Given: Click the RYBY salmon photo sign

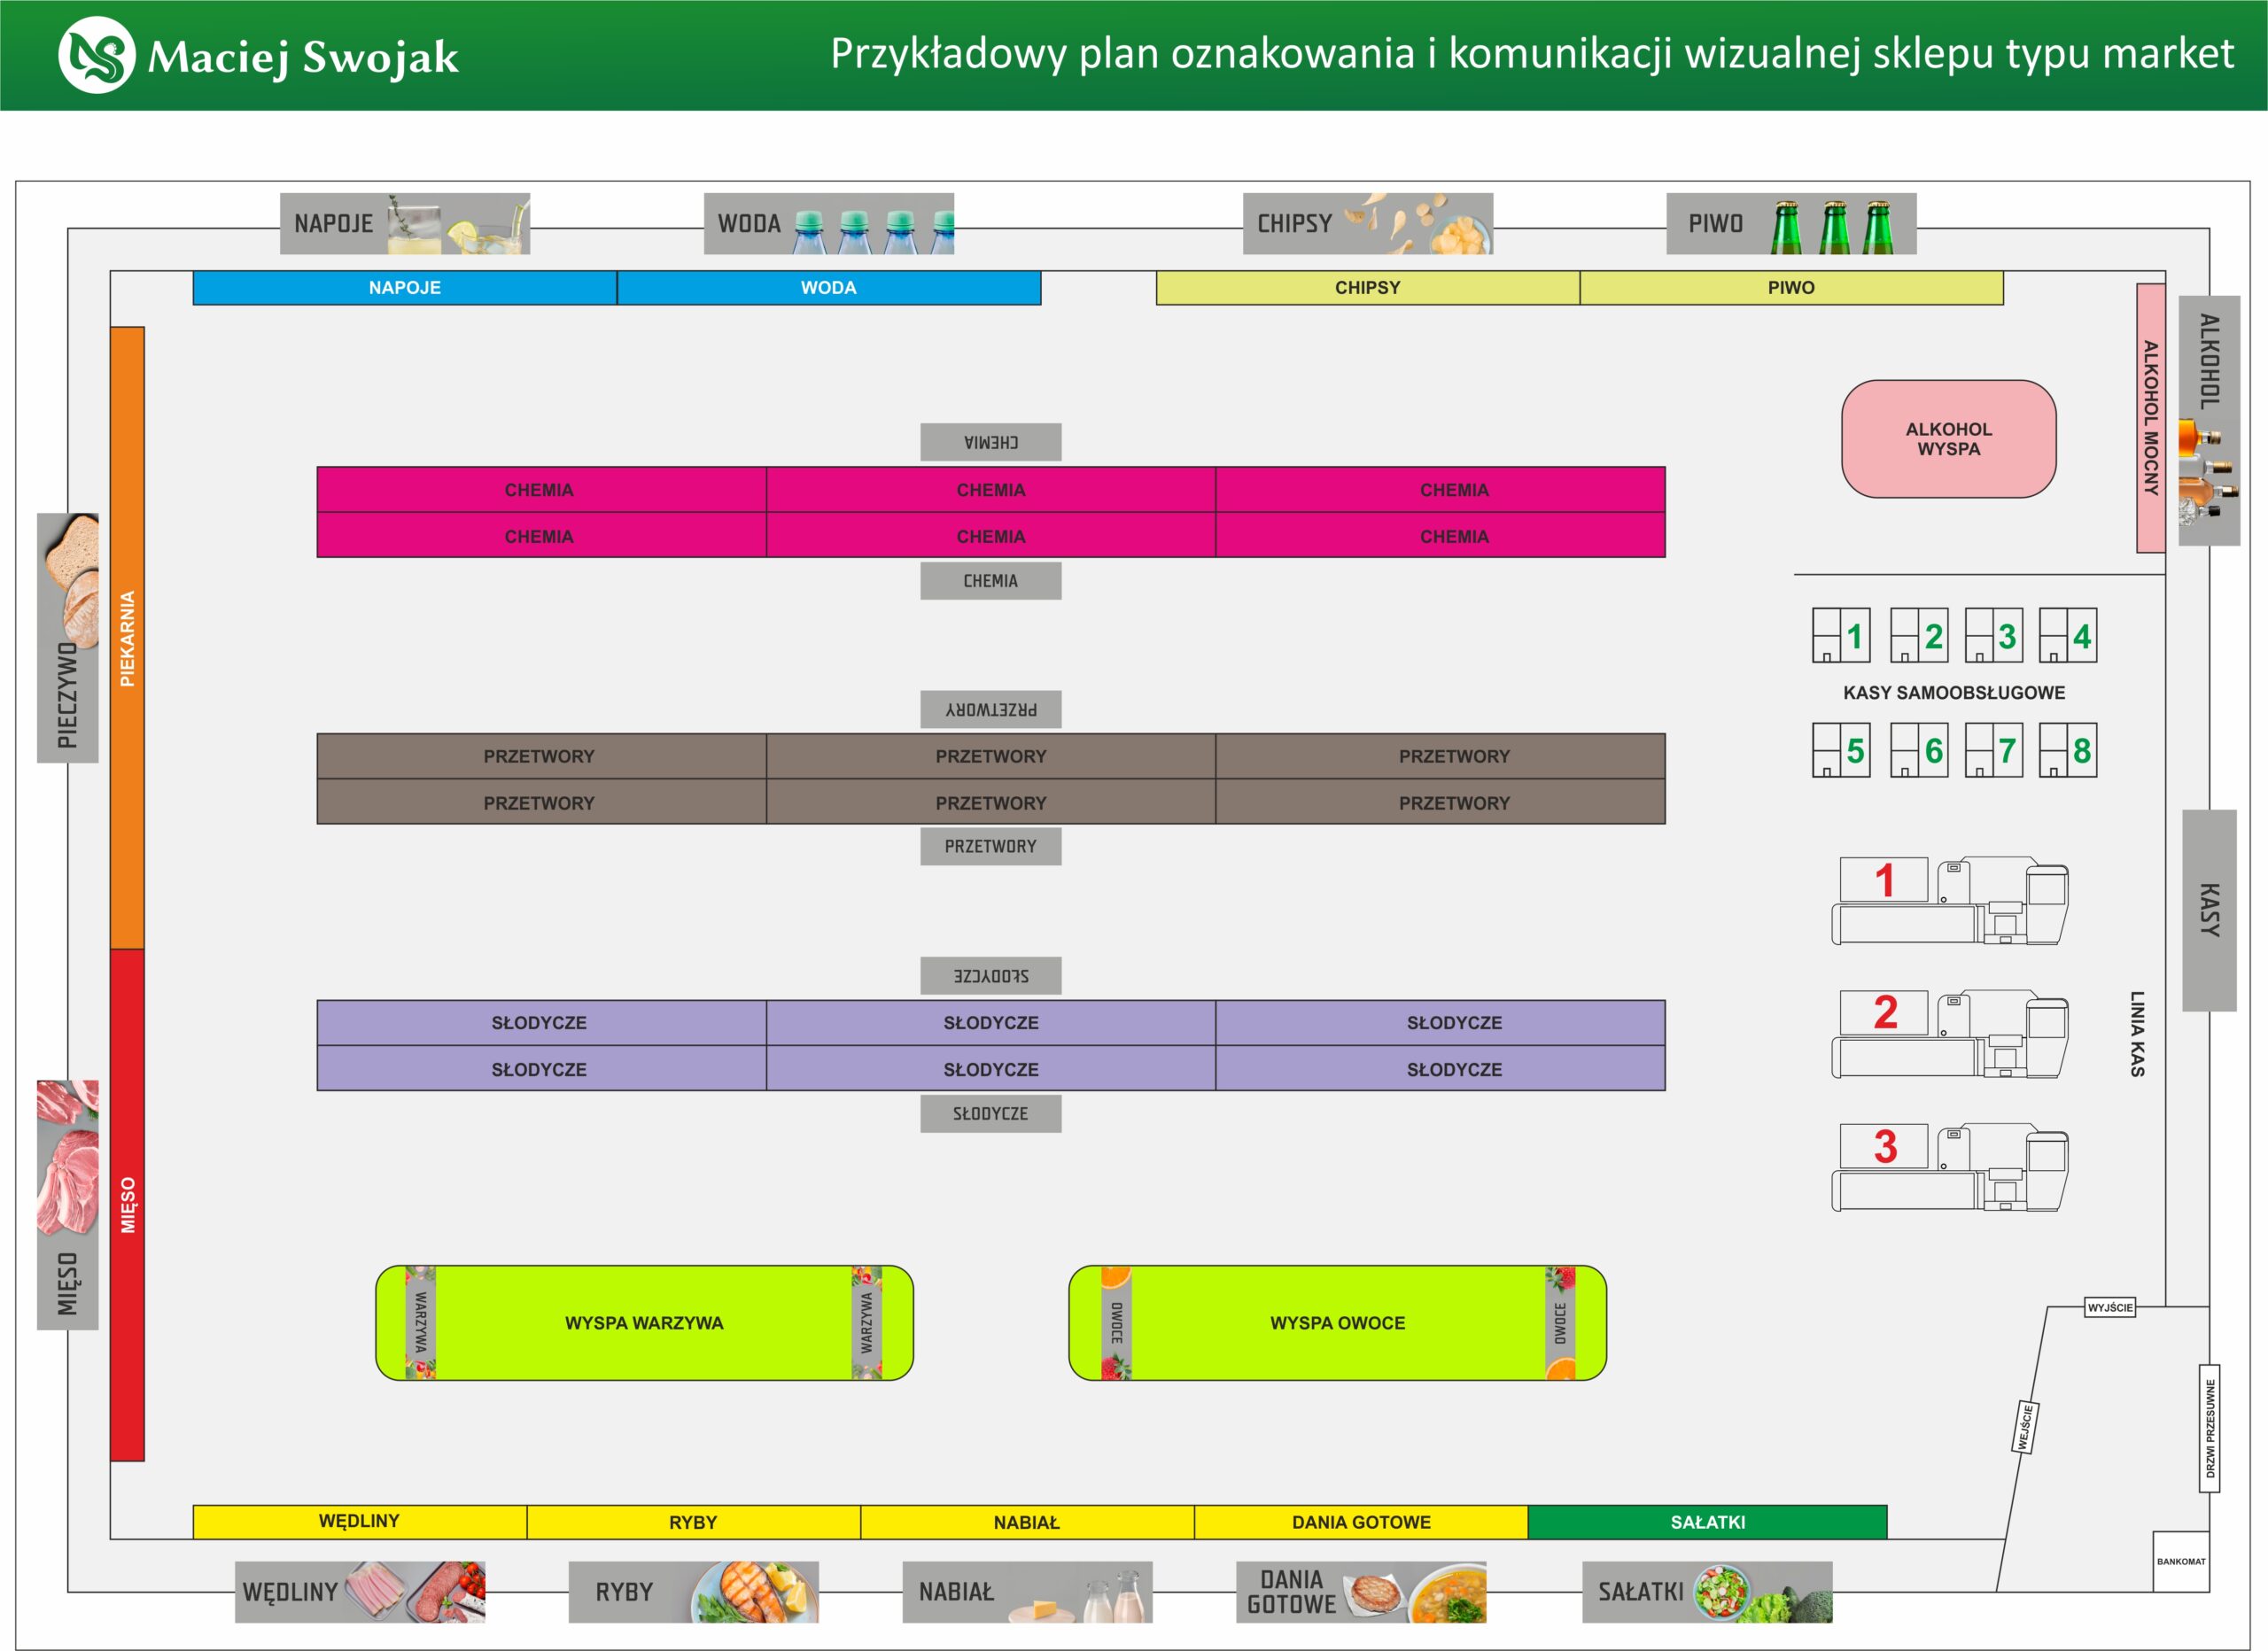Looking at the screenshot, I should pos(693,1591).
